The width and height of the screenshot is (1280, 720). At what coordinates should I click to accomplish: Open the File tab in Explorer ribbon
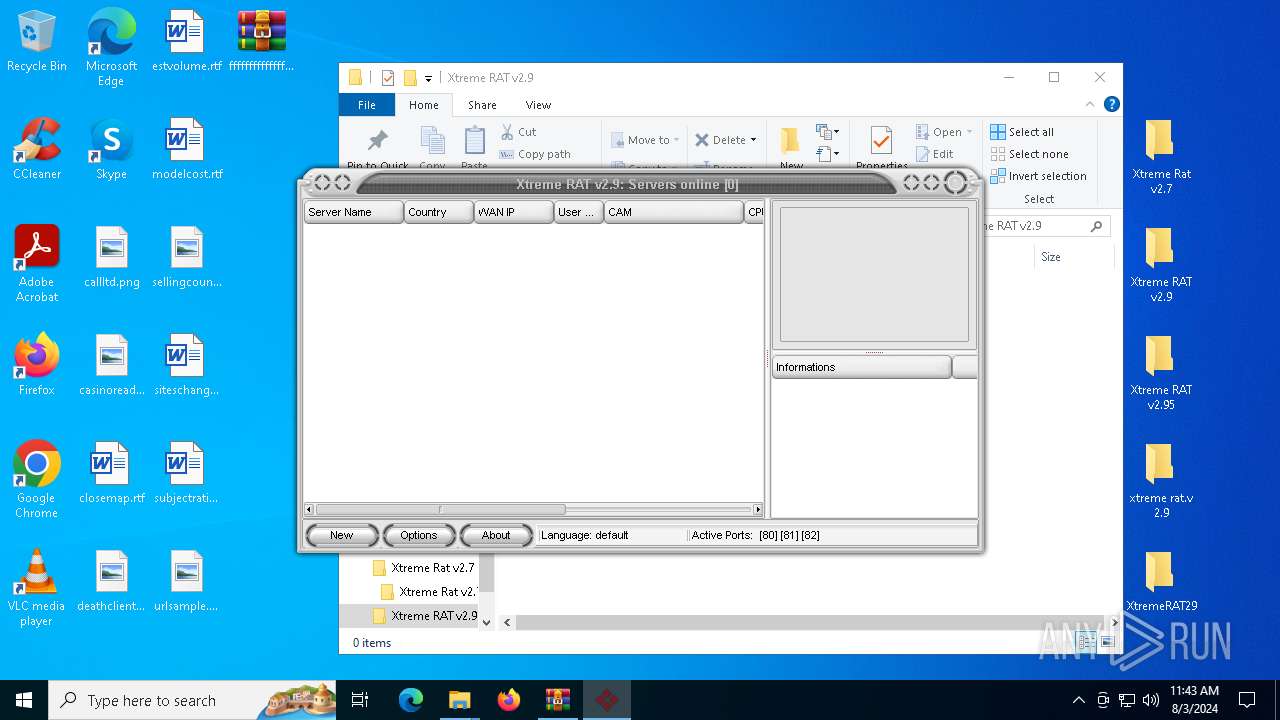367,105
